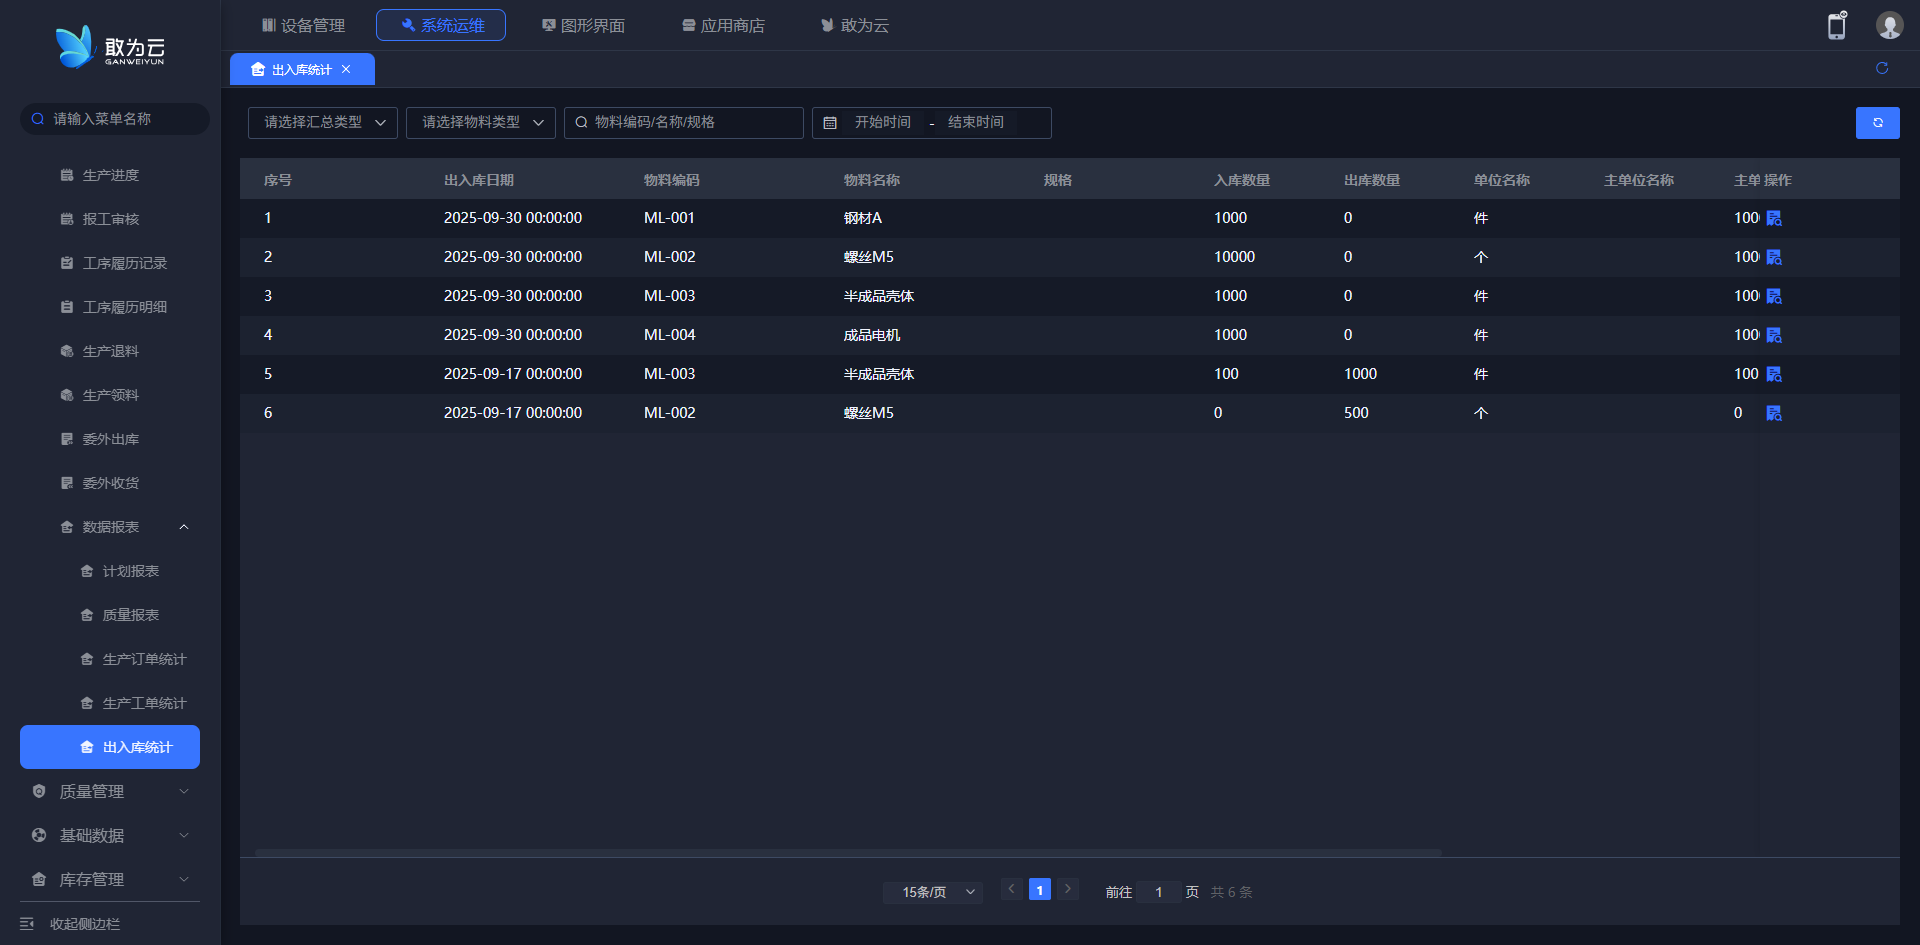Open the 请选择汇总类型 dropdown
The image size is (1920, 945).
tap(322, 123)
